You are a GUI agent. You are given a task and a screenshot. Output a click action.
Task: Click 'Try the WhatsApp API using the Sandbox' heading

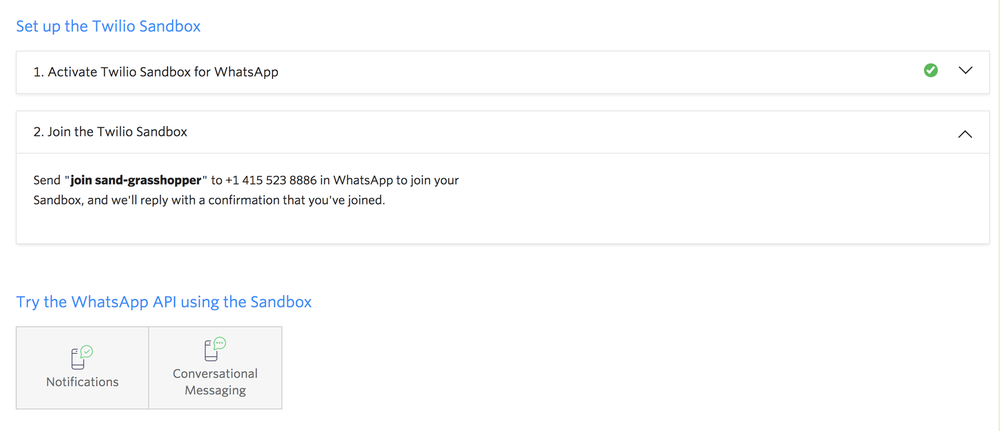click(x=164, y=302)
